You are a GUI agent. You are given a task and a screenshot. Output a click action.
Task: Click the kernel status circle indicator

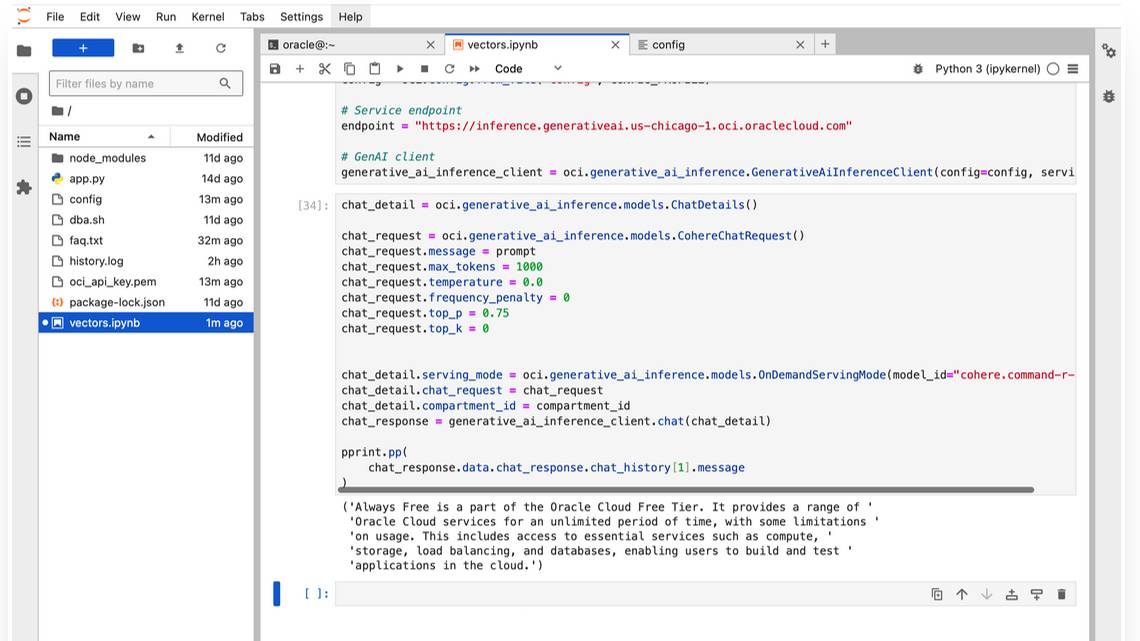coord(1053,68)
